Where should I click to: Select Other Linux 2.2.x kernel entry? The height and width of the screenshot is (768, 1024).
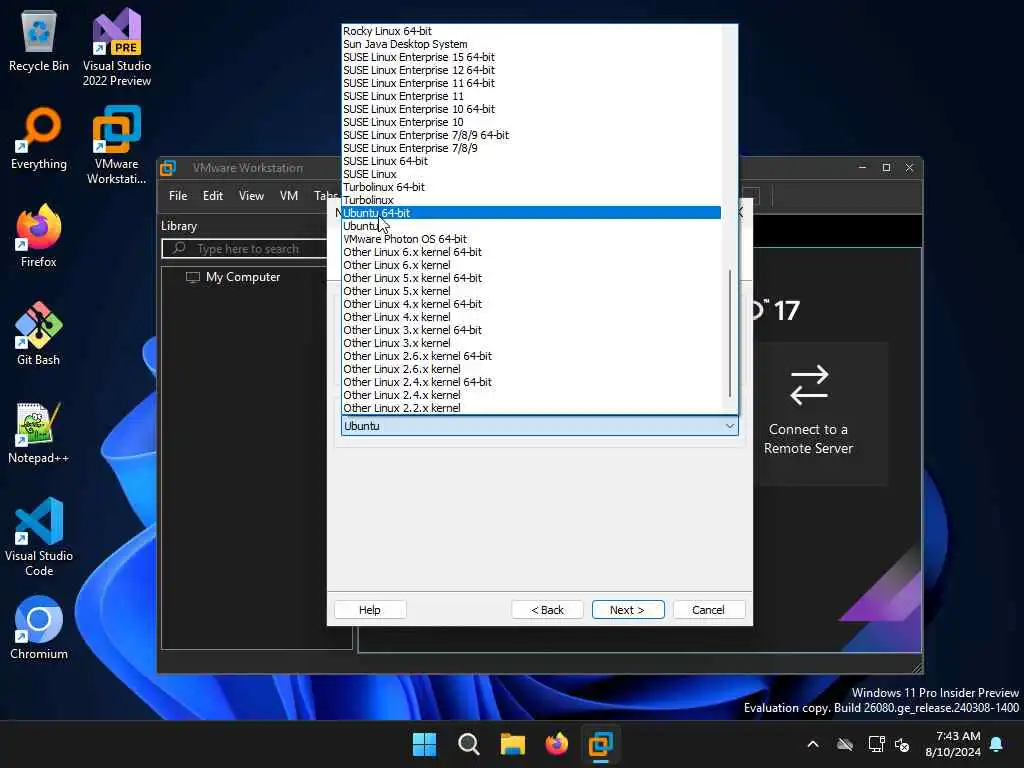pos(531,408)
